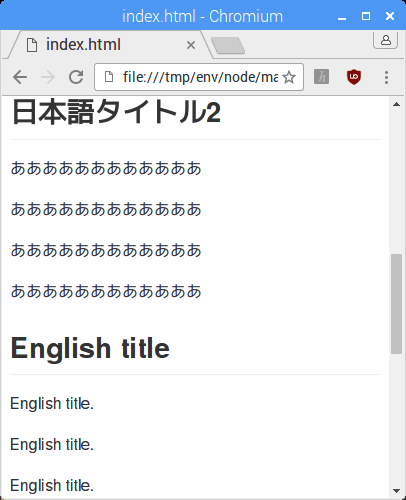
Task: Click the last あああ paragraph
Action: (x=106, y=291)
